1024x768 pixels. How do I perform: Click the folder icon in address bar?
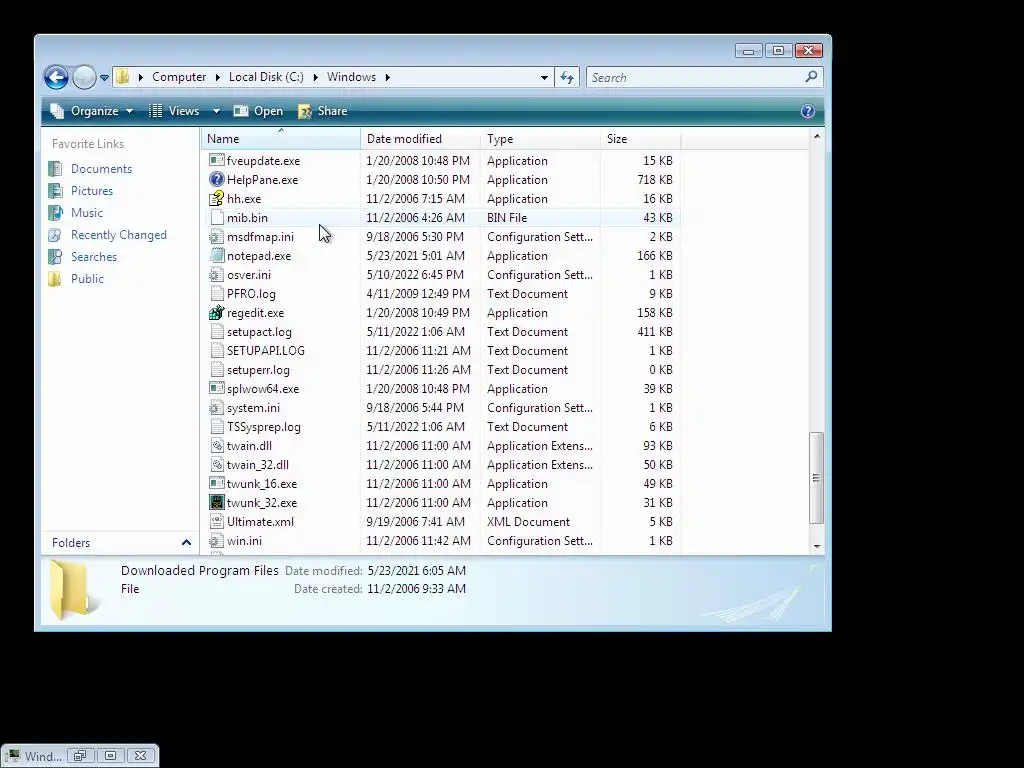click(122, 77)
